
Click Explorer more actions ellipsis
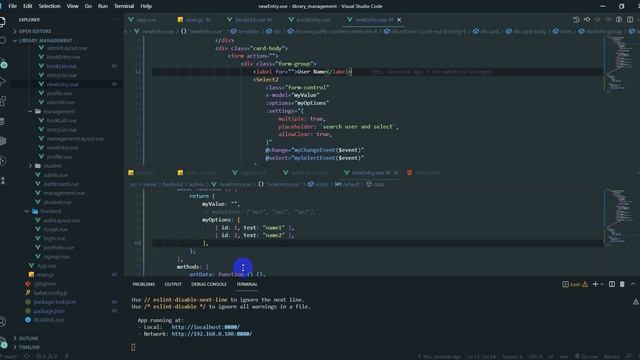coord(113,20)
